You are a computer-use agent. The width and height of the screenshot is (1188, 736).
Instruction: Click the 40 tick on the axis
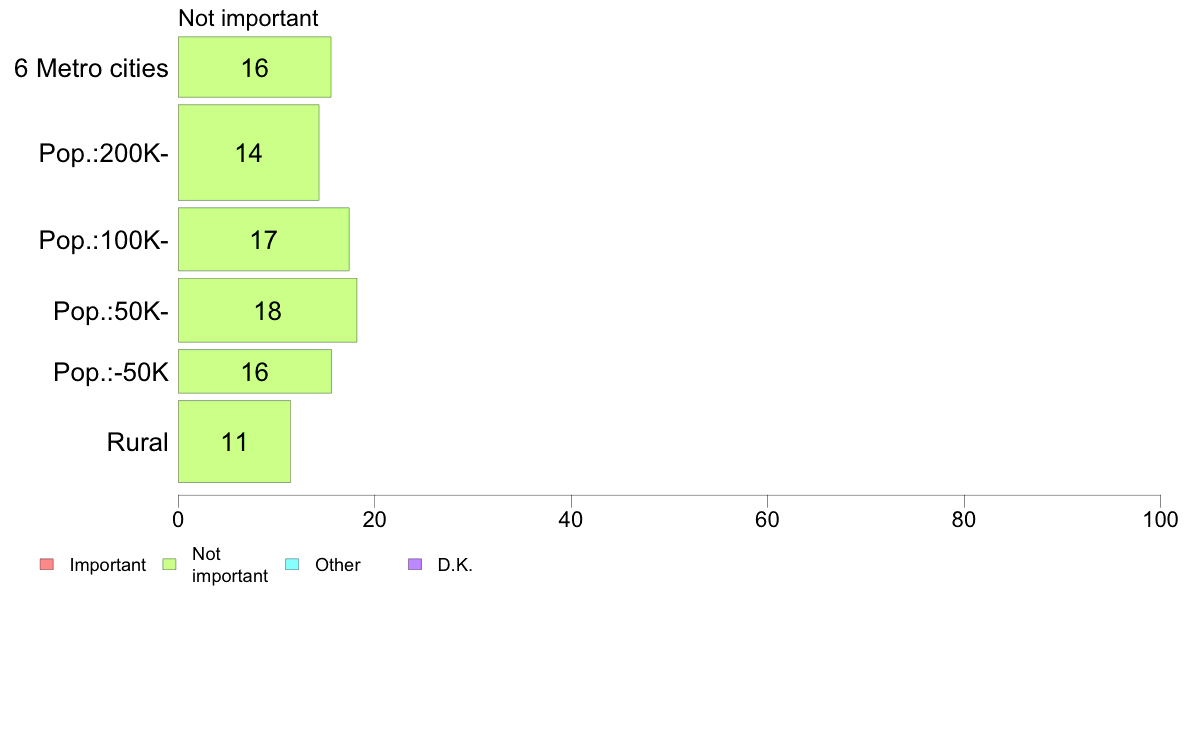[x=571, y=519]
